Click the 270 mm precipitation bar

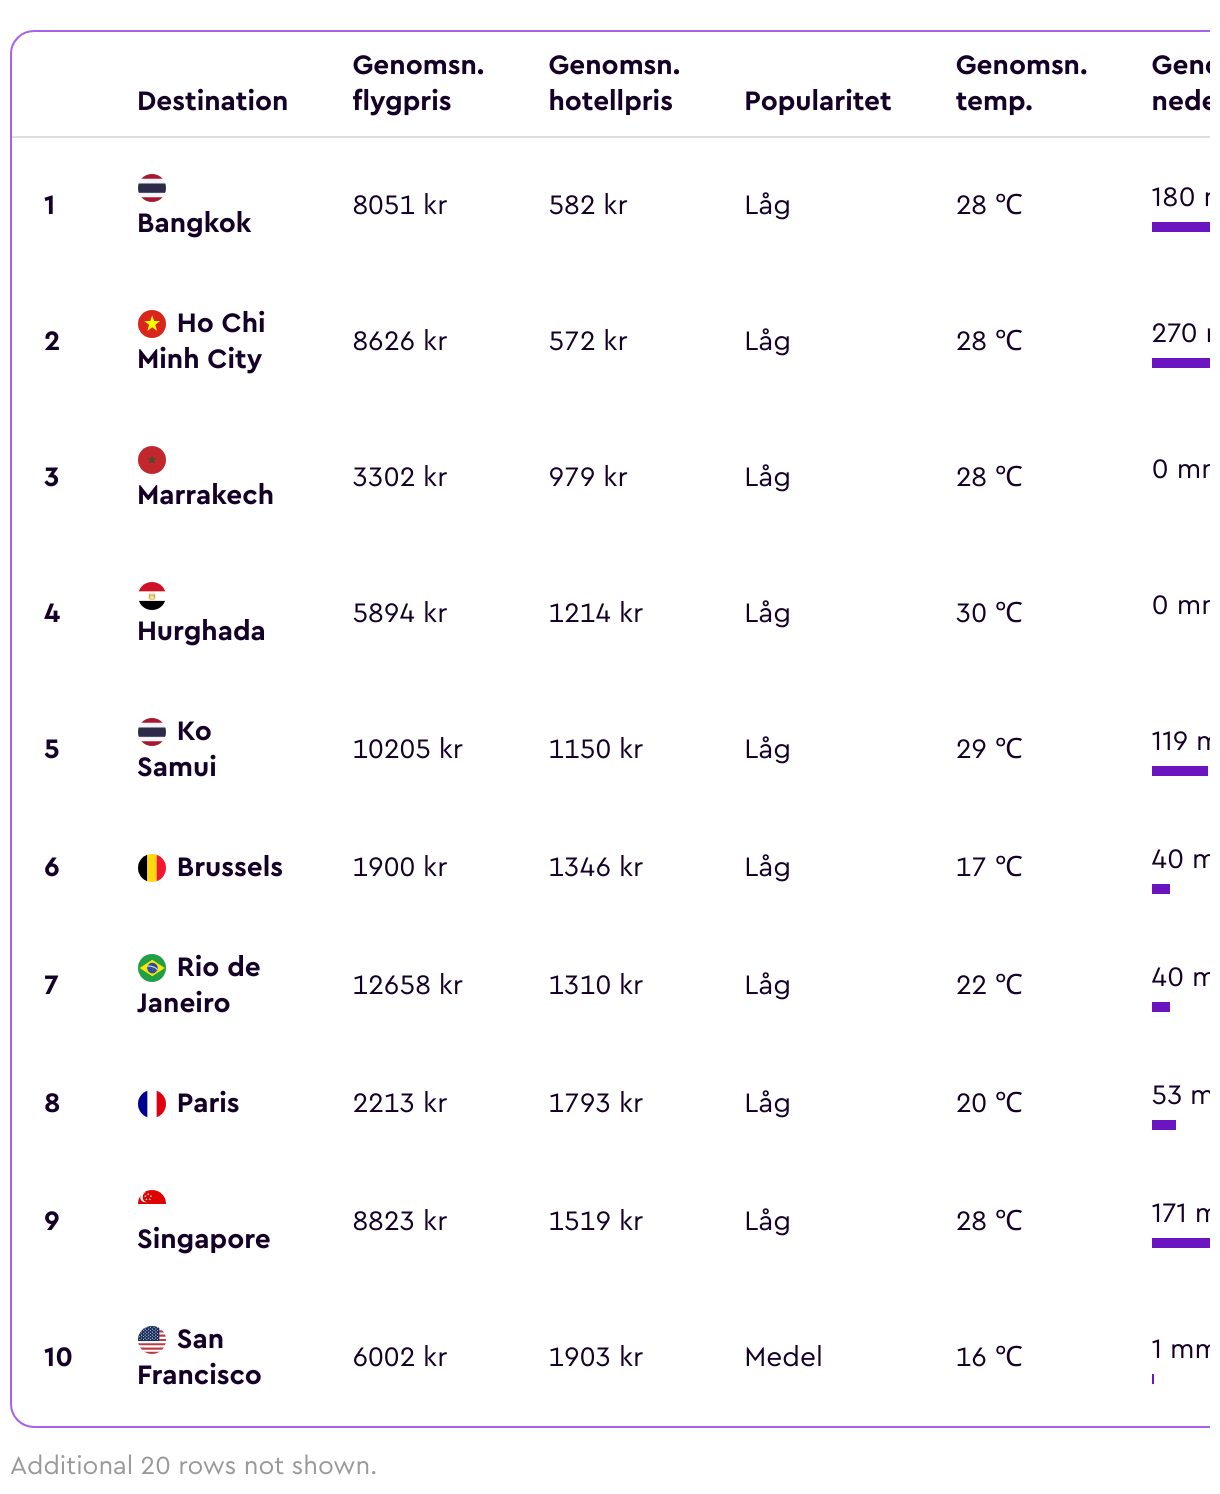(1181, 363)
